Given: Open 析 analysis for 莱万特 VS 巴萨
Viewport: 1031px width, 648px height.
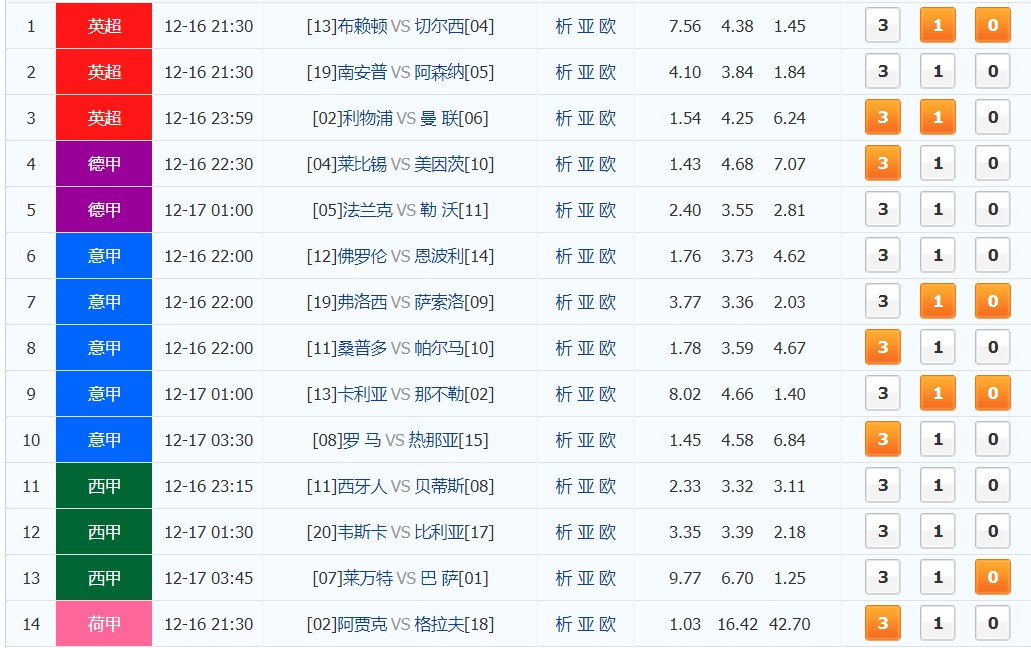Looking at the screenshot, I should (563, 578).
